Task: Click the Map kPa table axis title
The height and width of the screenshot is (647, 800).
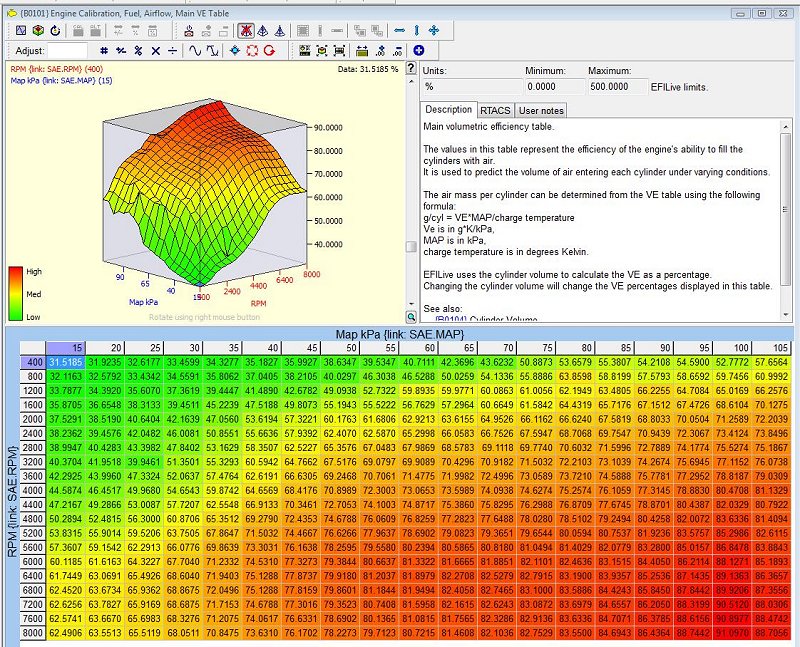Action: point(399,334)
